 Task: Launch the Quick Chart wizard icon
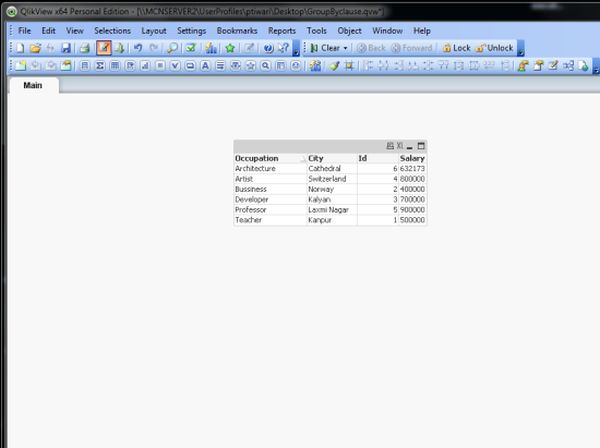211,48
